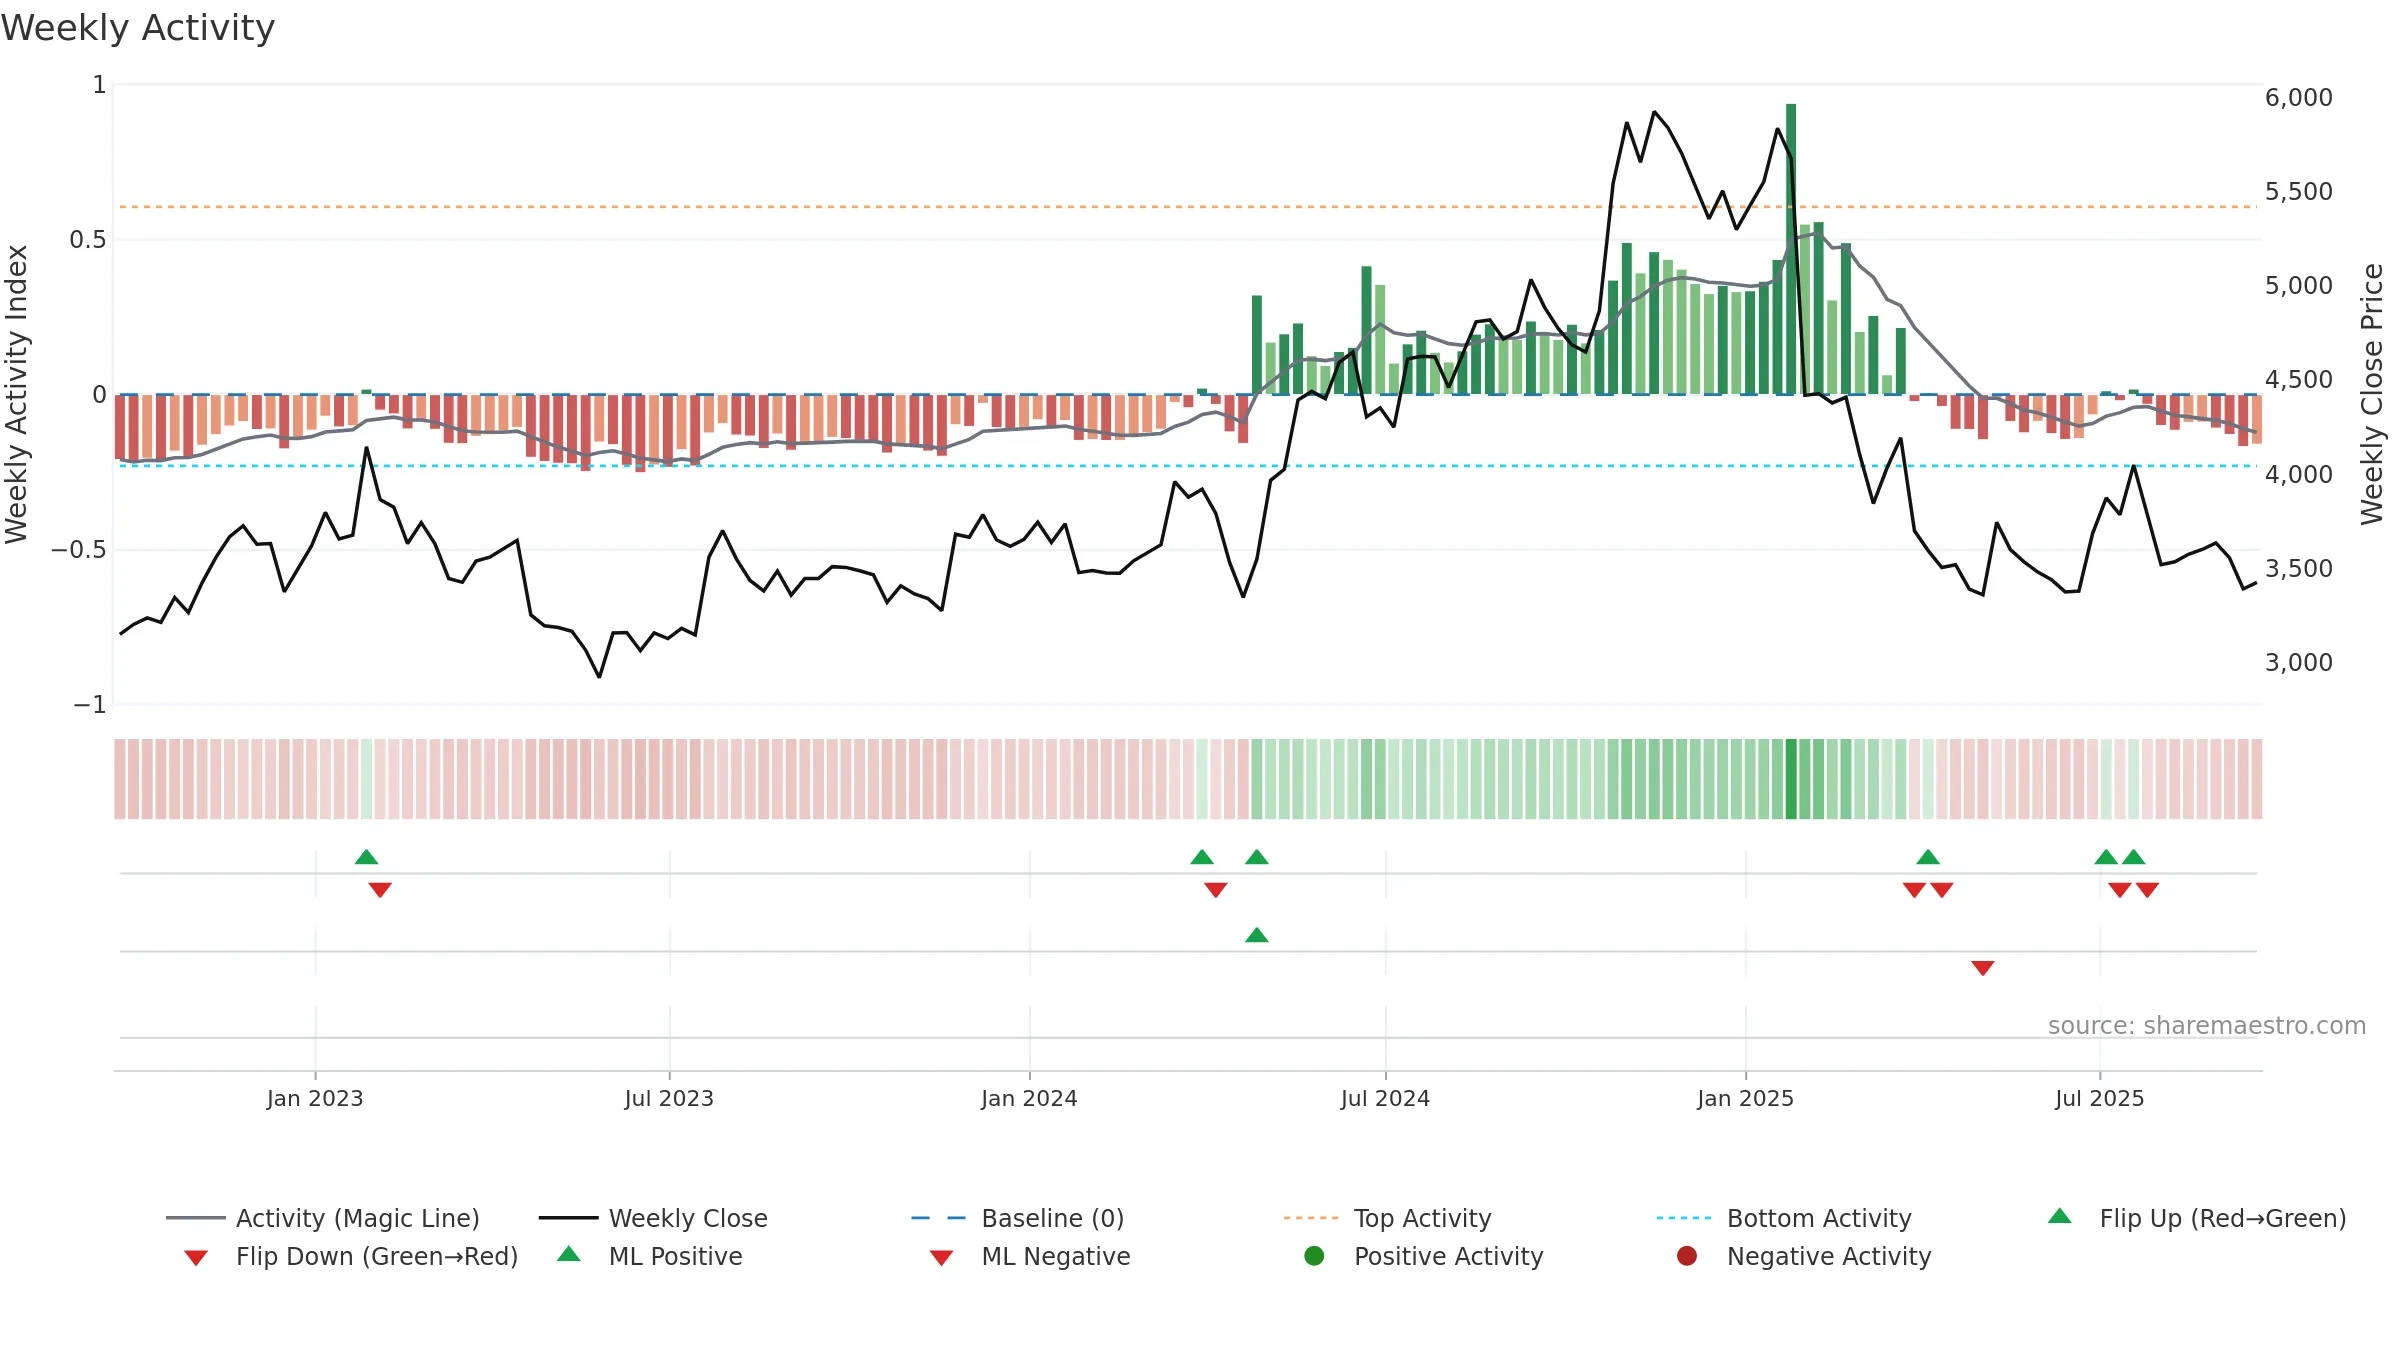Click the Bottom Activity legend line icon
2400x1350 pixels.
(1684, 1218)
